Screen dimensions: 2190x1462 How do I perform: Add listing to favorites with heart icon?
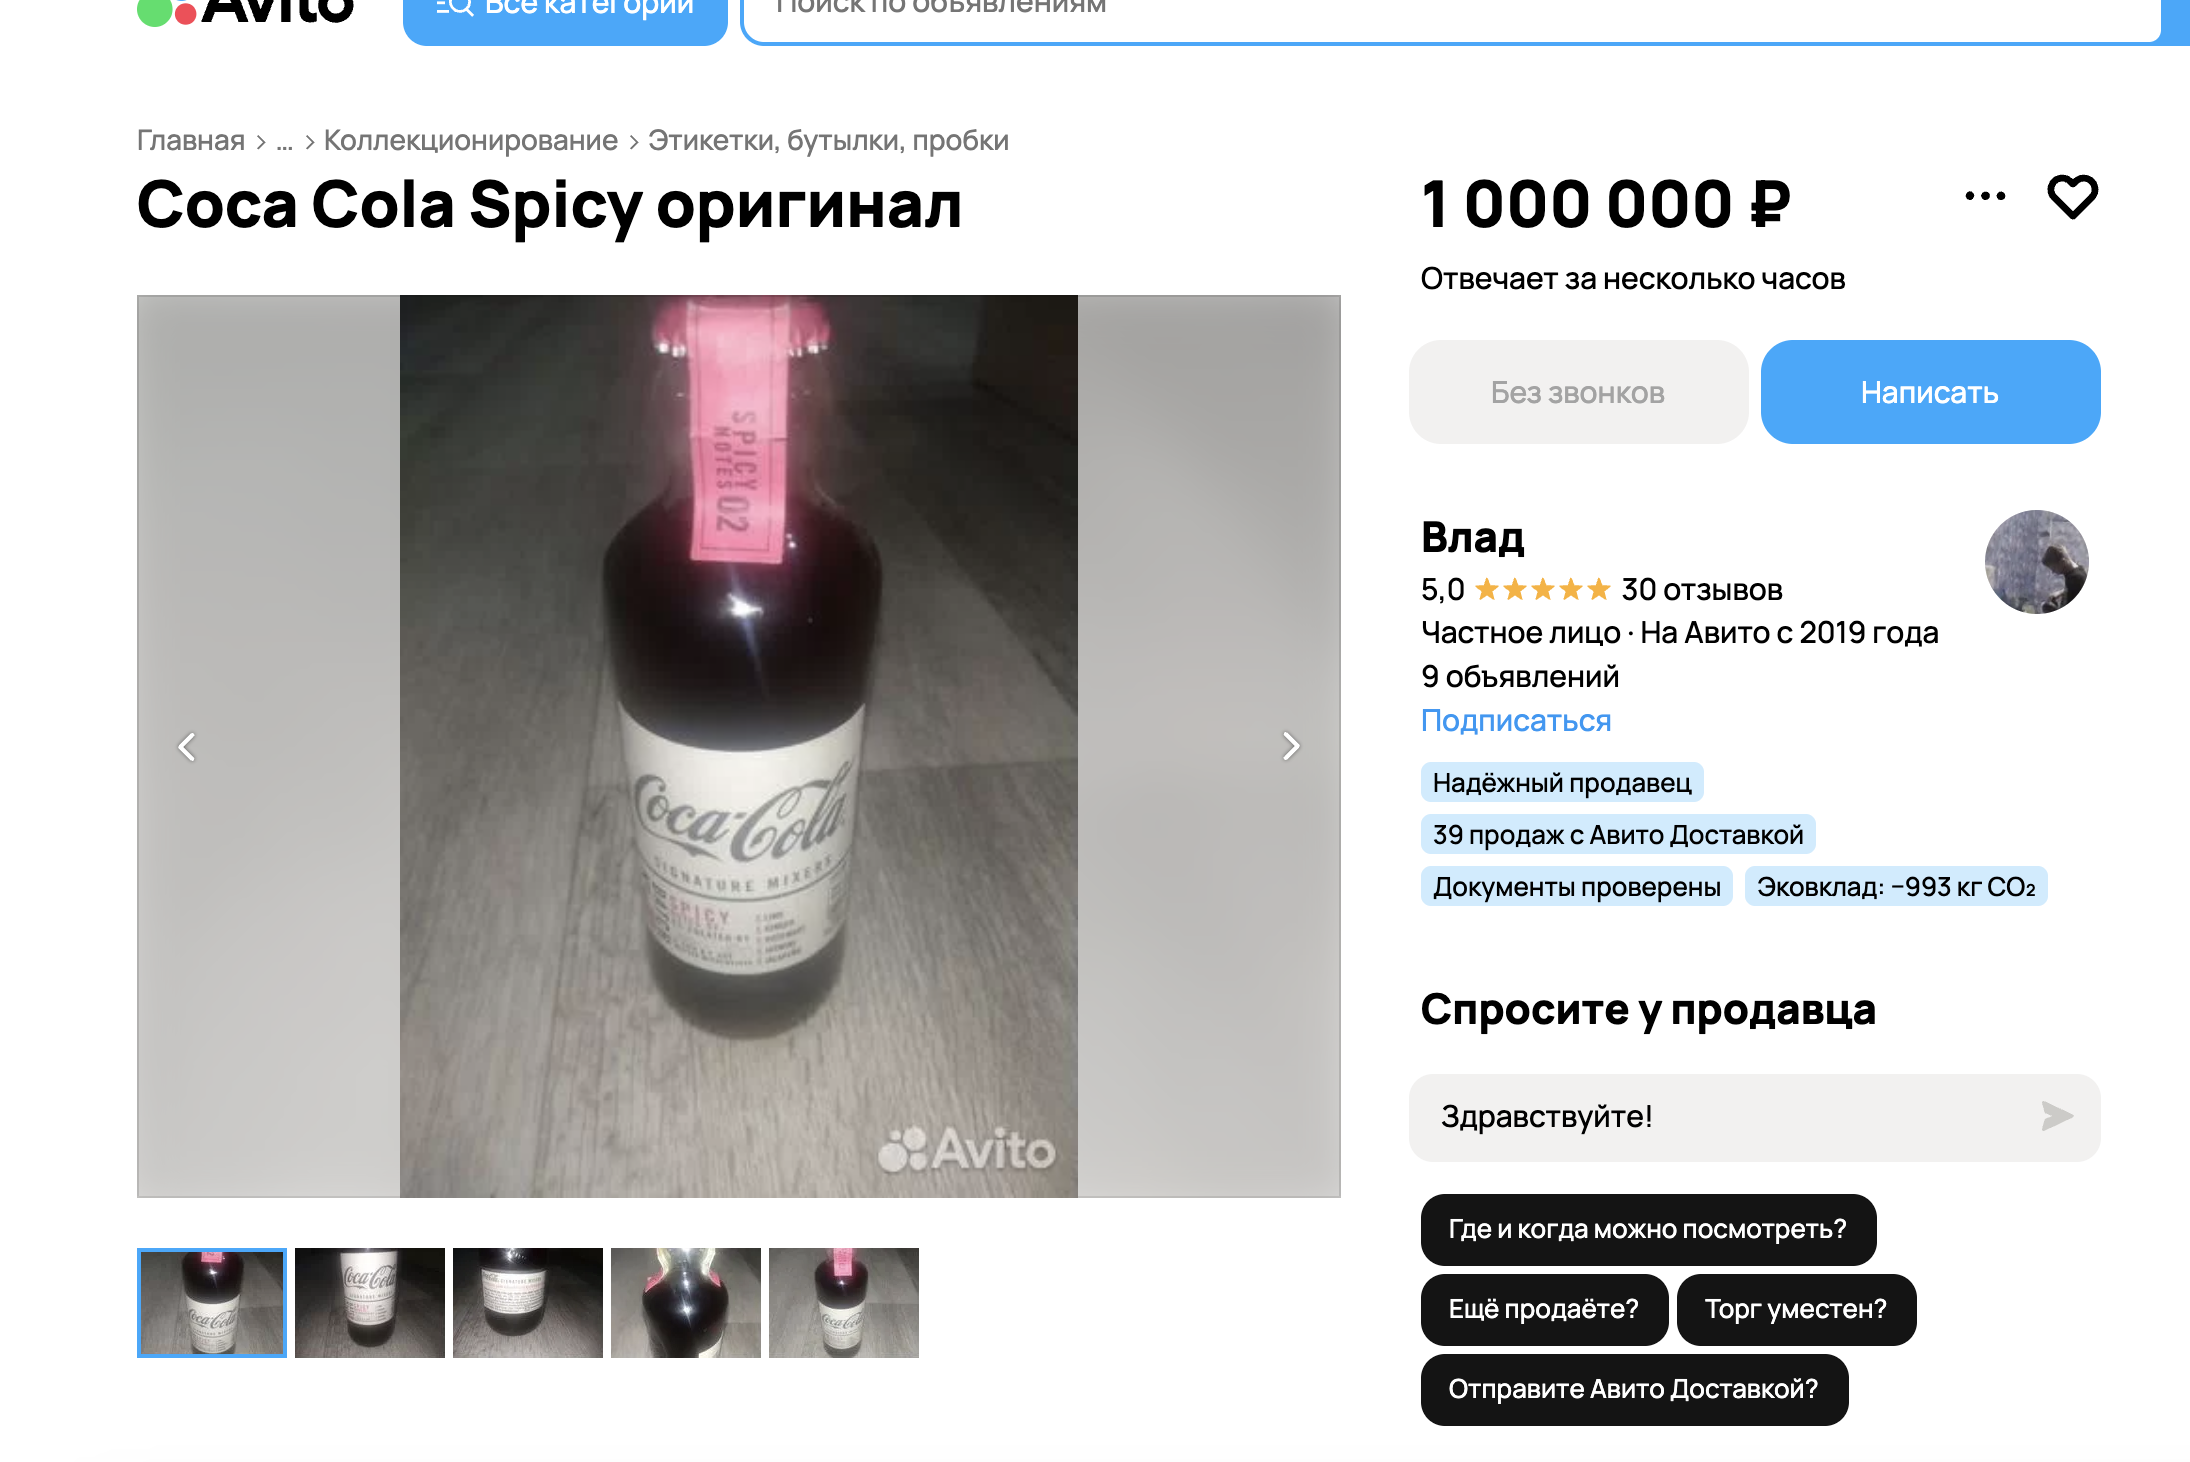[2072, 196]
